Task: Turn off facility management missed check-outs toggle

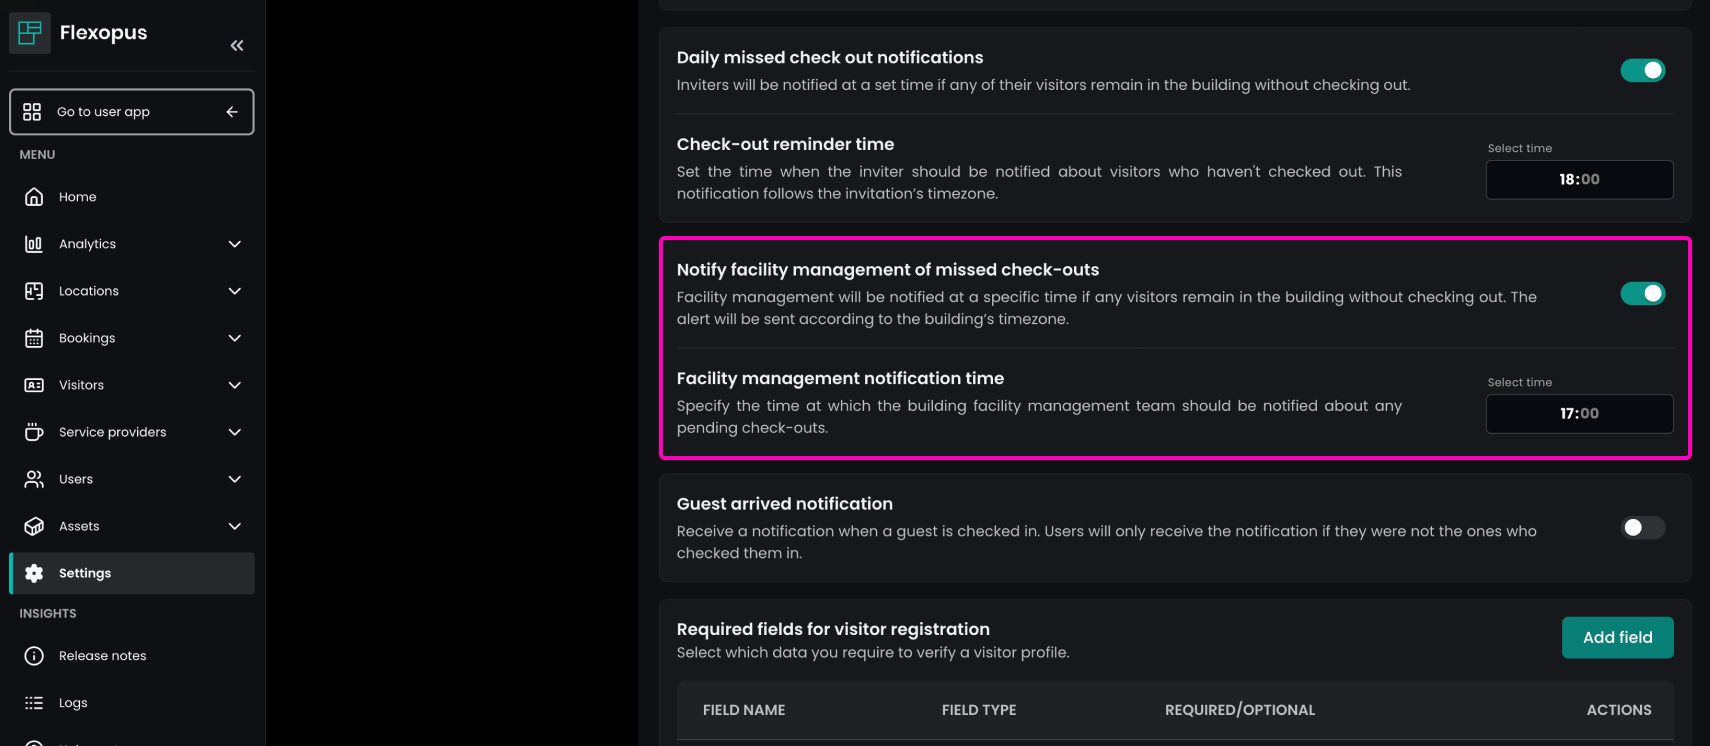Action: [x=1642, y=293]
